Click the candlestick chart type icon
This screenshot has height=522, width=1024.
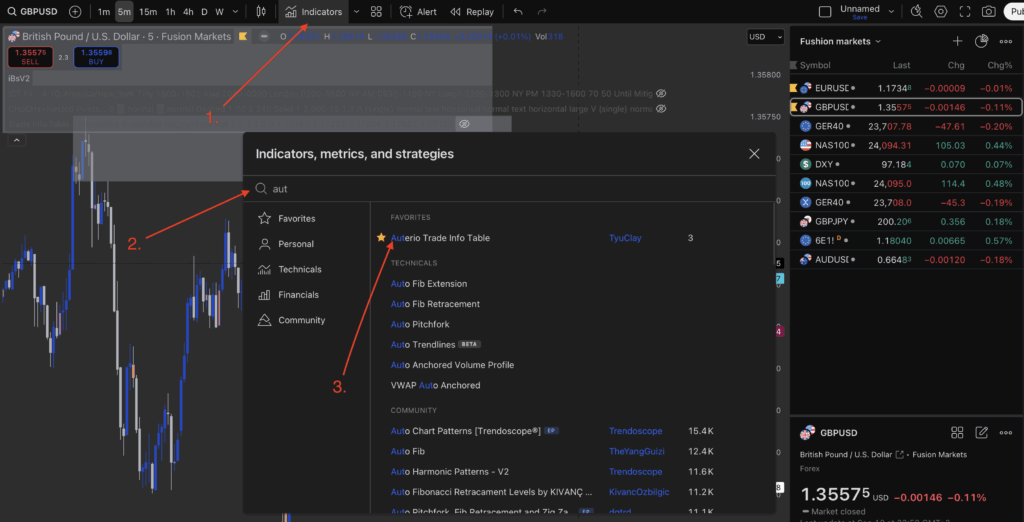[x=261, y=12]
